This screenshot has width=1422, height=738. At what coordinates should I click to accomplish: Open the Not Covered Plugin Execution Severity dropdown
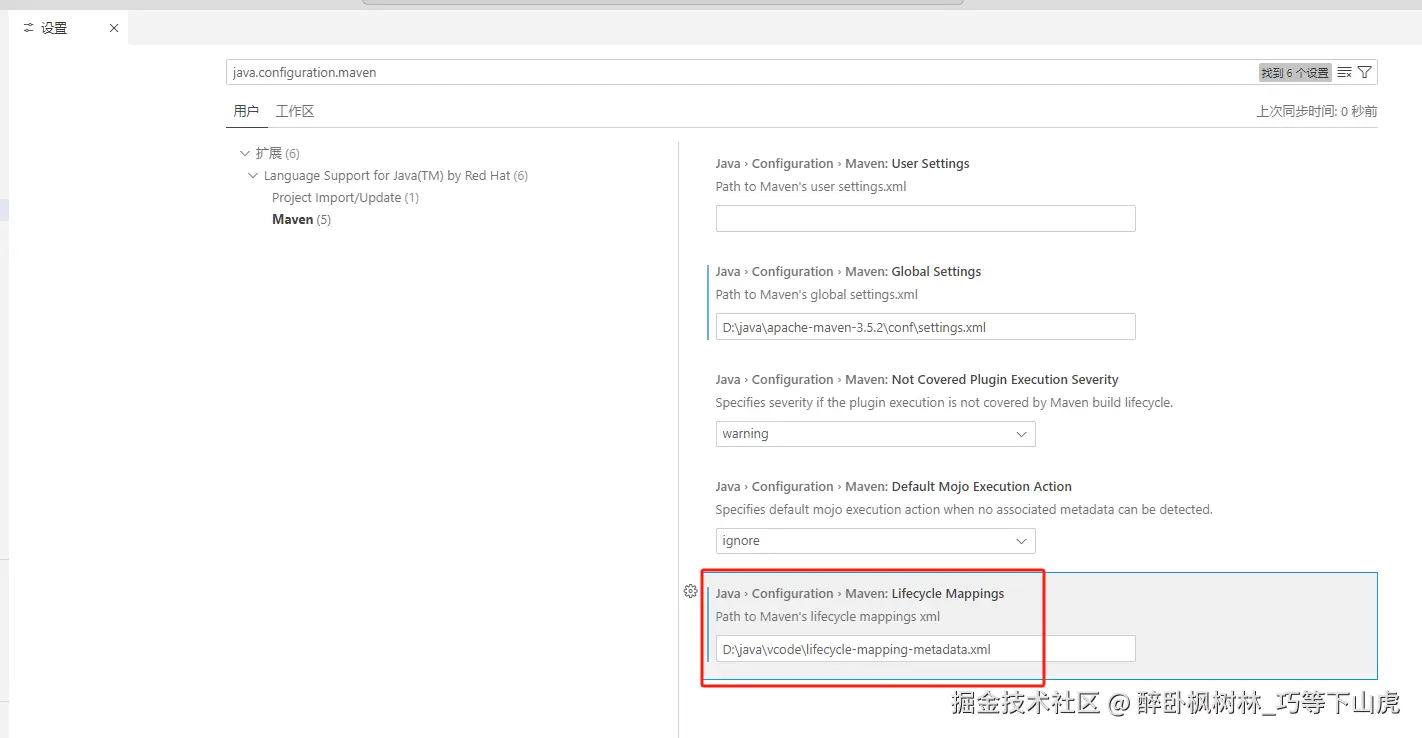coord(876,434)
